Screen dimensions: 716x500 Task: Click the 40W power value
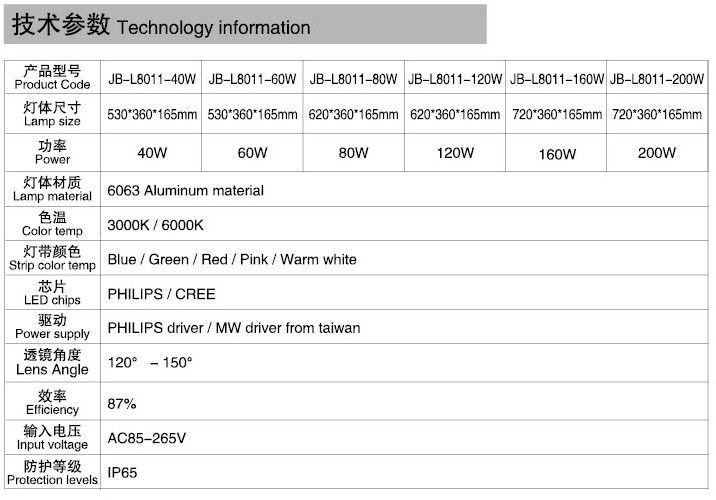152,153
